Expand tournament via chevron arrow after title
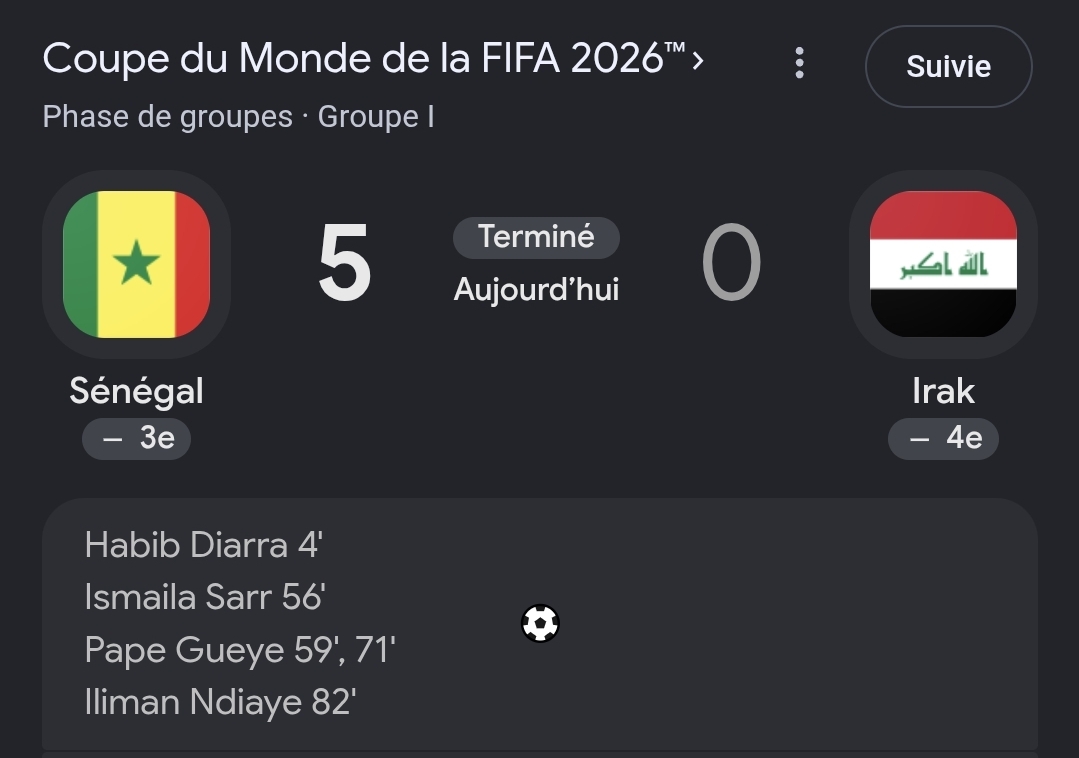This screenshot has width=1079, height=758. (698, 61)
